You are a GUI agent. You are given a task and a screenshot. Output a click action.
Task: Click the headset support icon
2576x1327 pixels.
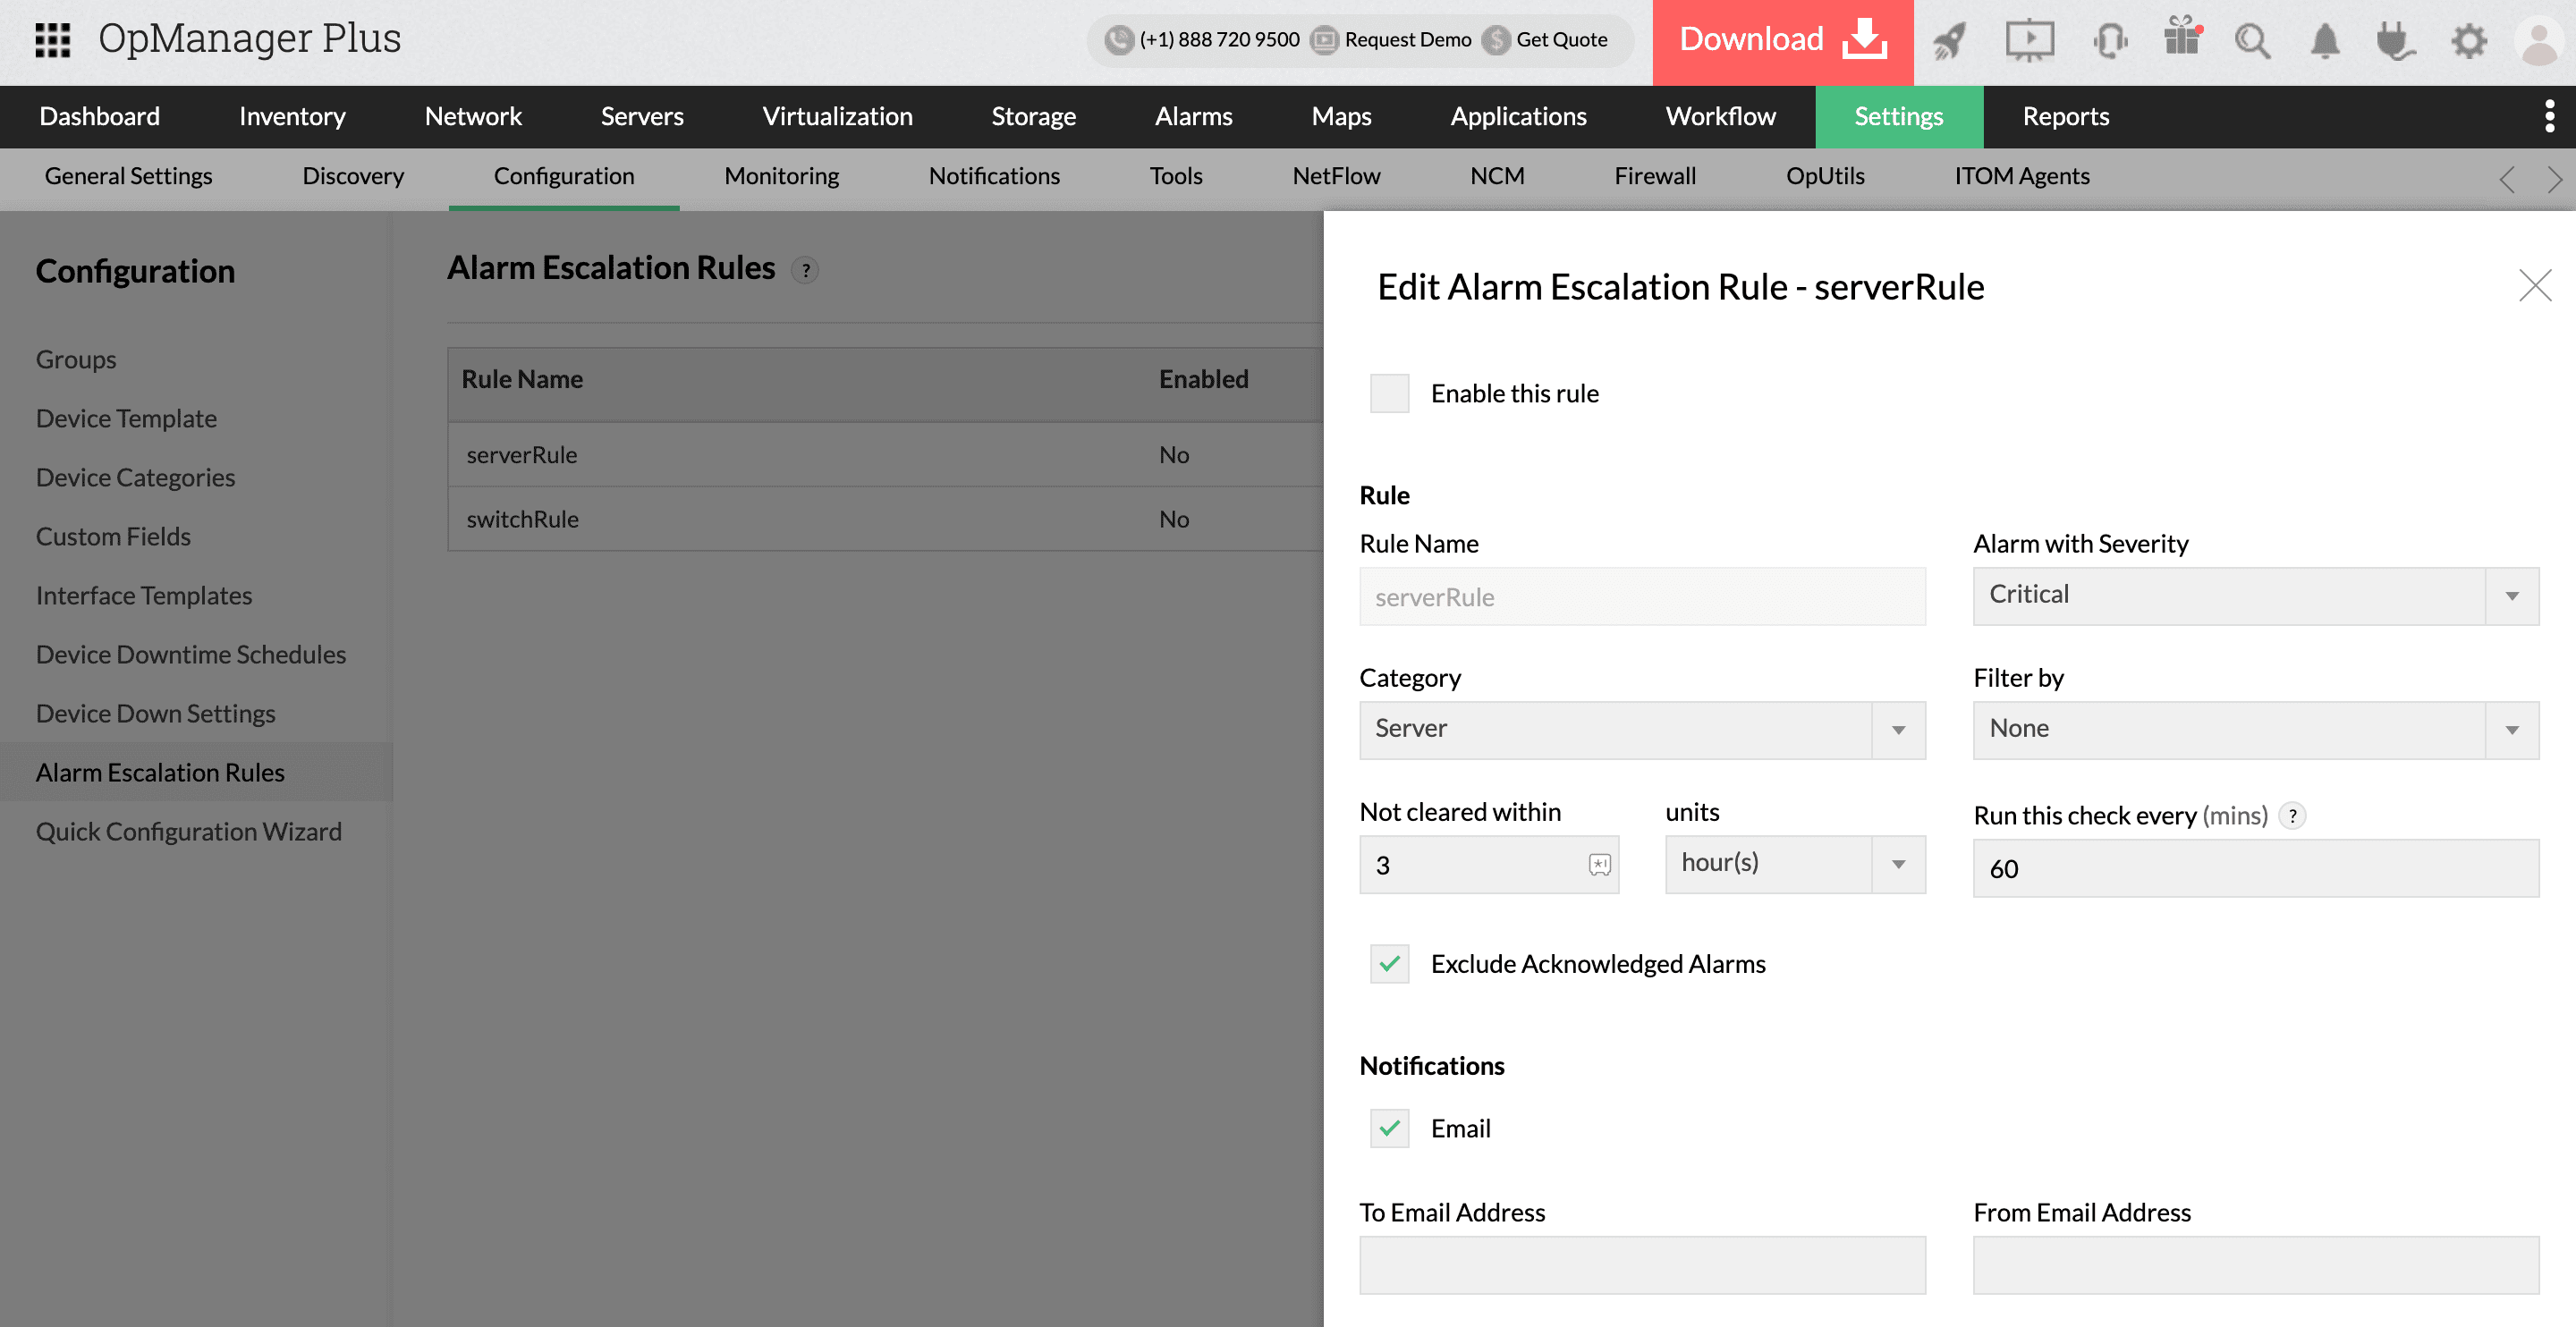pos(2110,41)
